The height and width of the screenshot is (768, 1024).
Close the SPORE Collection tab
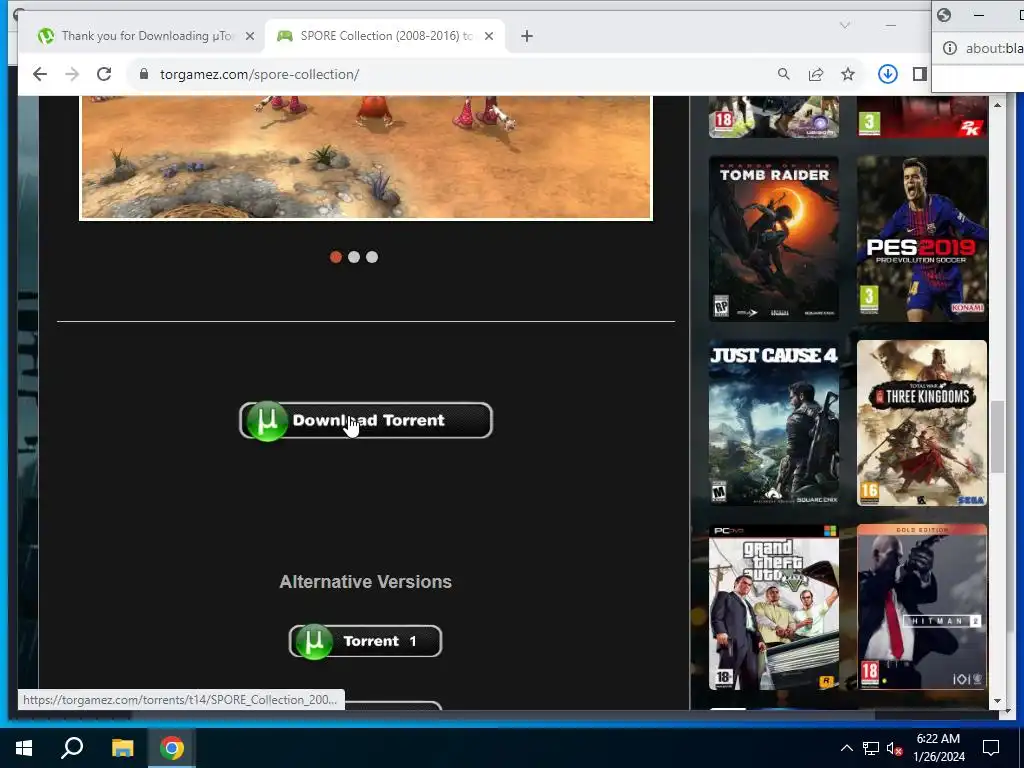pyautogui.click(x=489, y=36)
